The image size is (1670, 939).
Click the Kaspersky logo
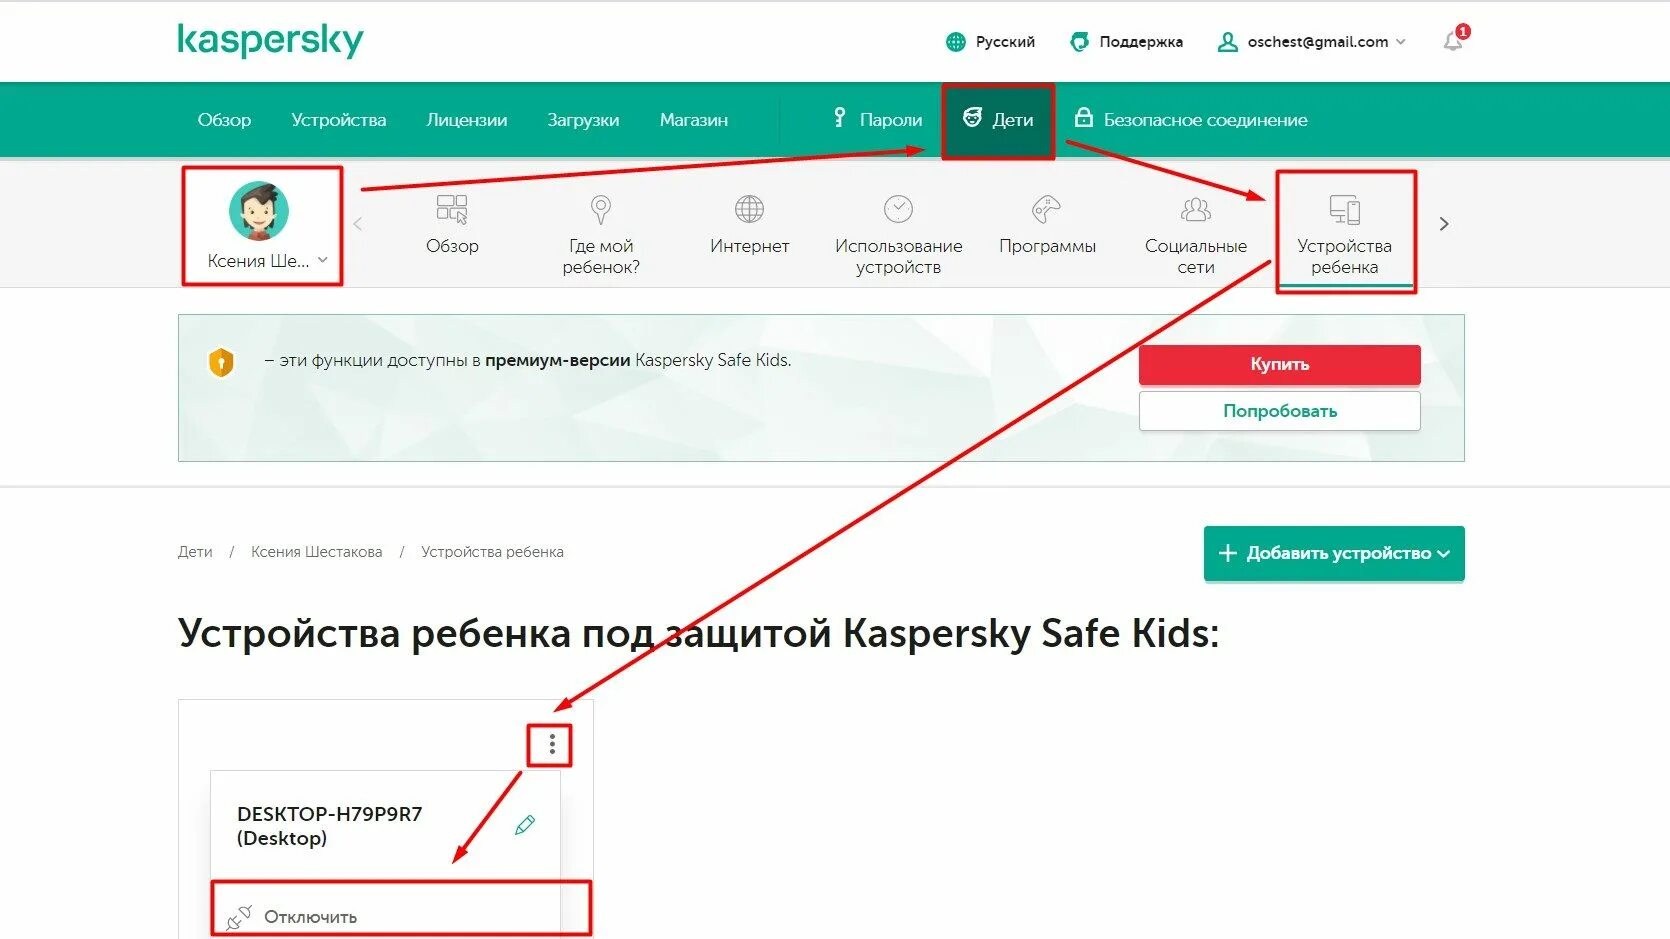(x=270, y=41)
